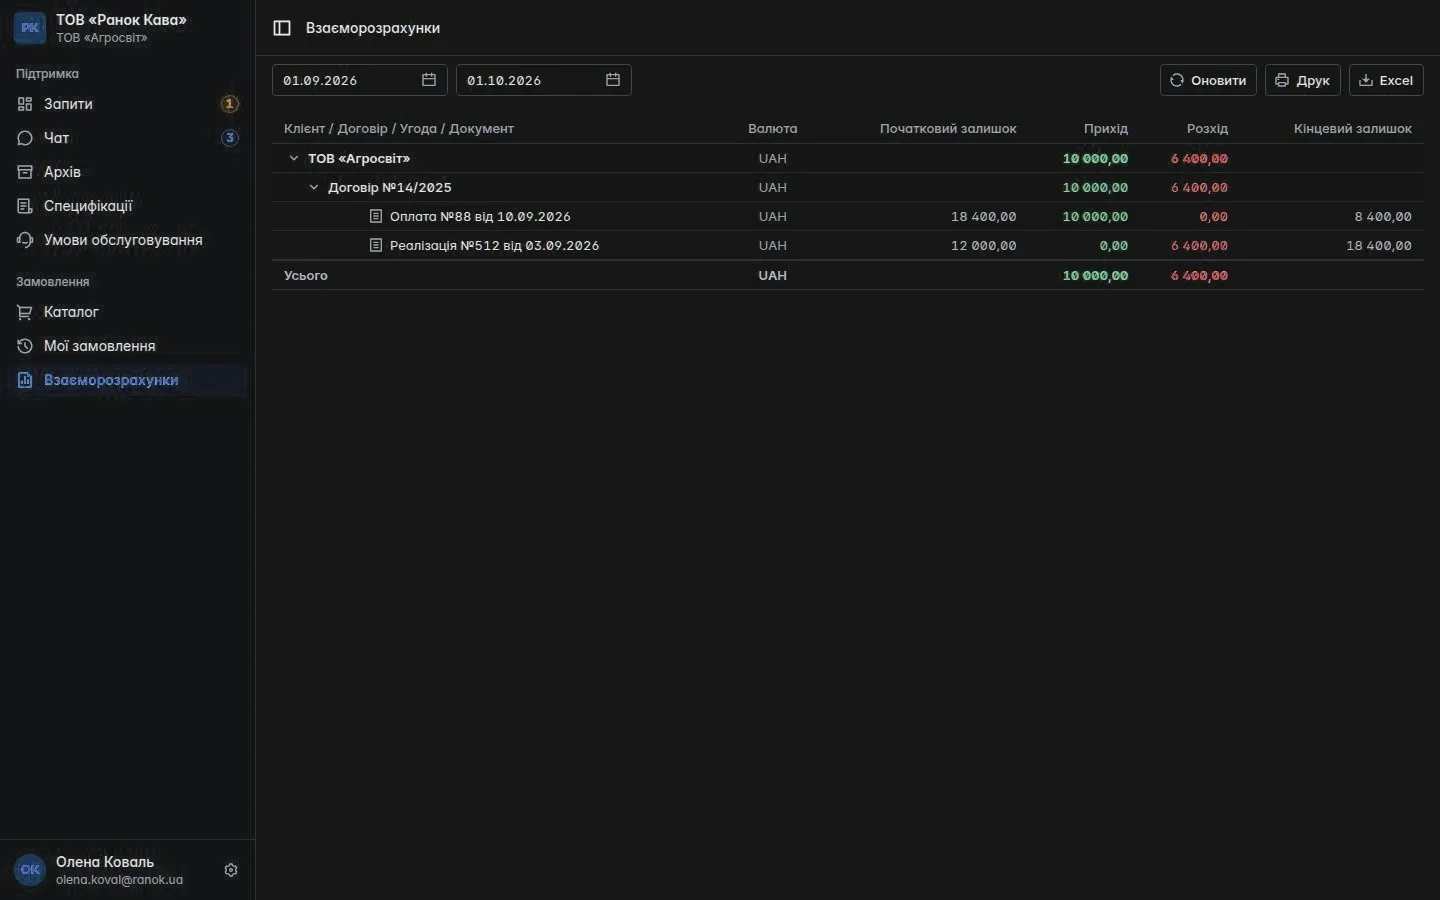The height and width of the screenshot is (900, 1440).
Task: Click document icon for Реалізація №512
Action: [376, 245]
